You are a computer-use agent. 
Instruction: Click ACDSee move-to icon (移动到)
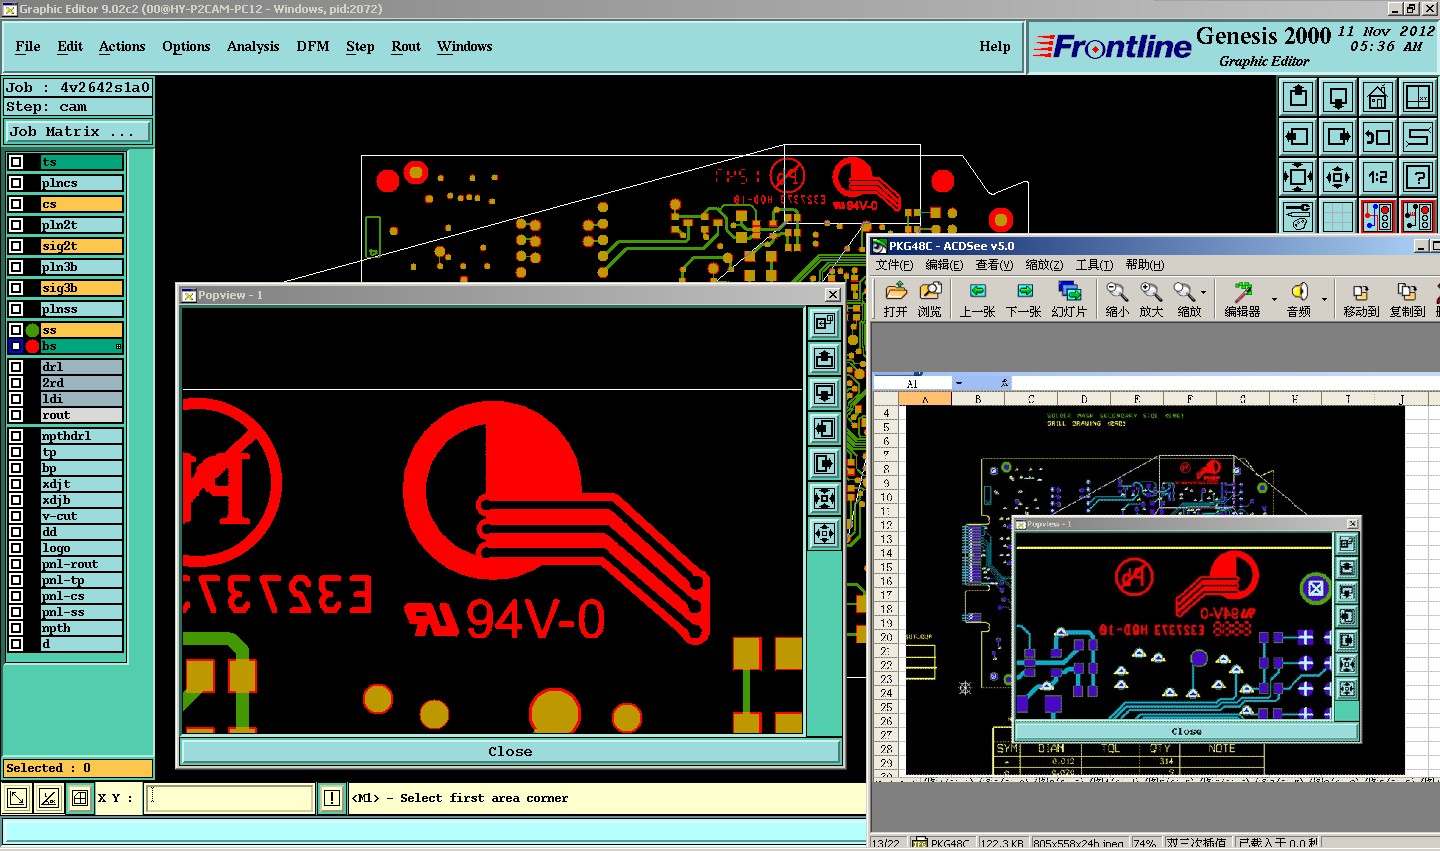tap(1361, 299)
